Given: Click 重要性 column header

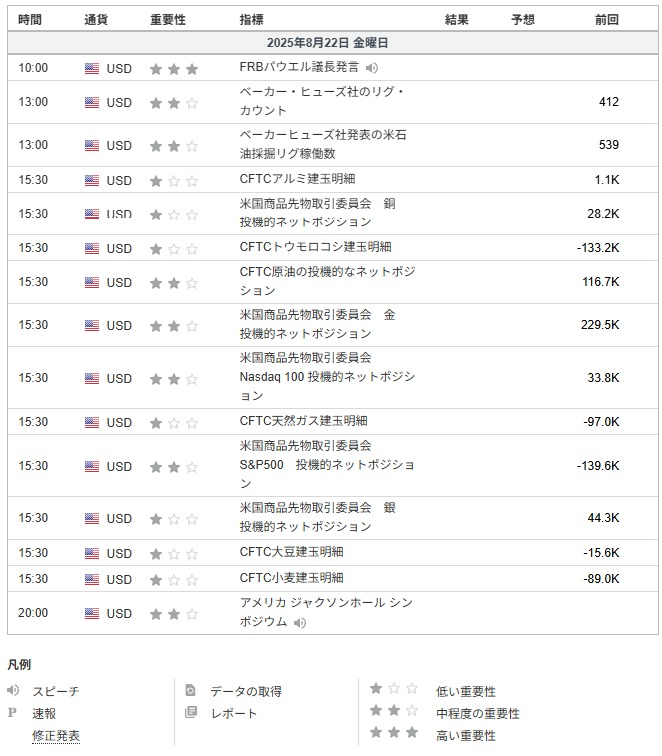Looking at the screenshot, I should [167, 19].
